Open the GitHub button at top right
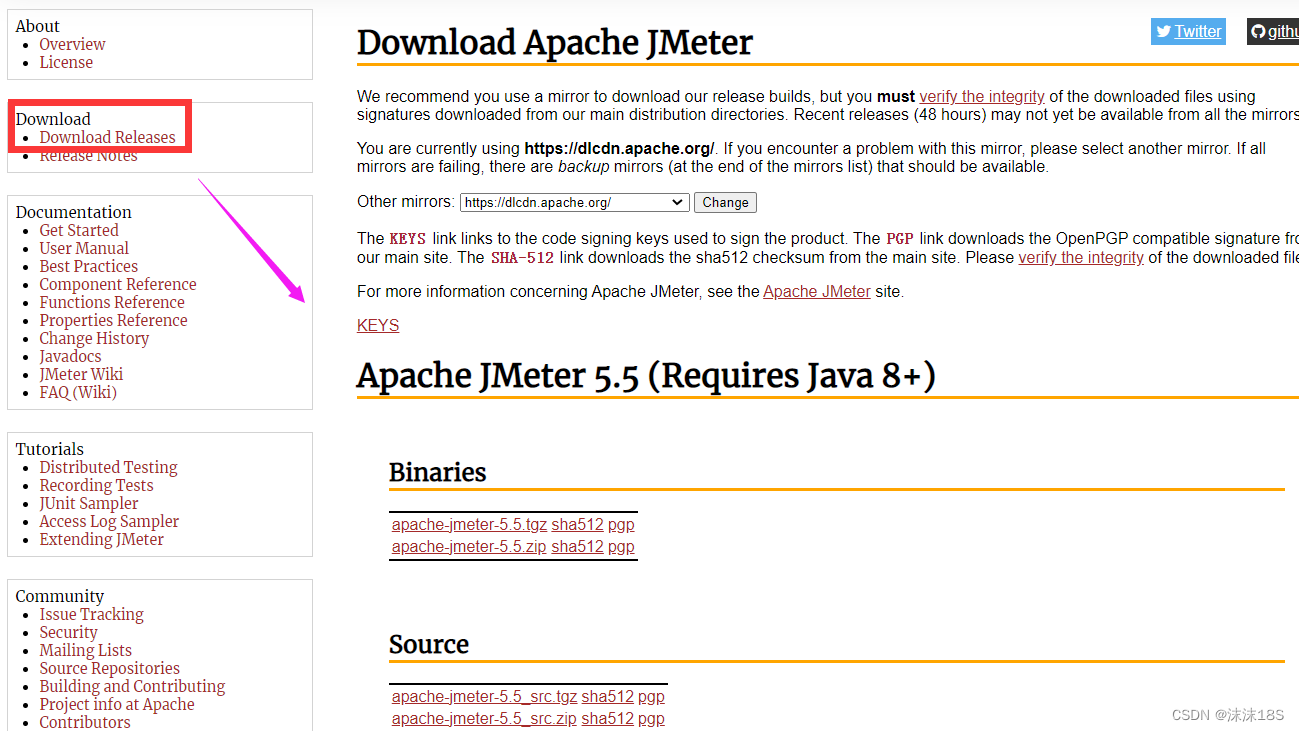 pos(1273,31)
